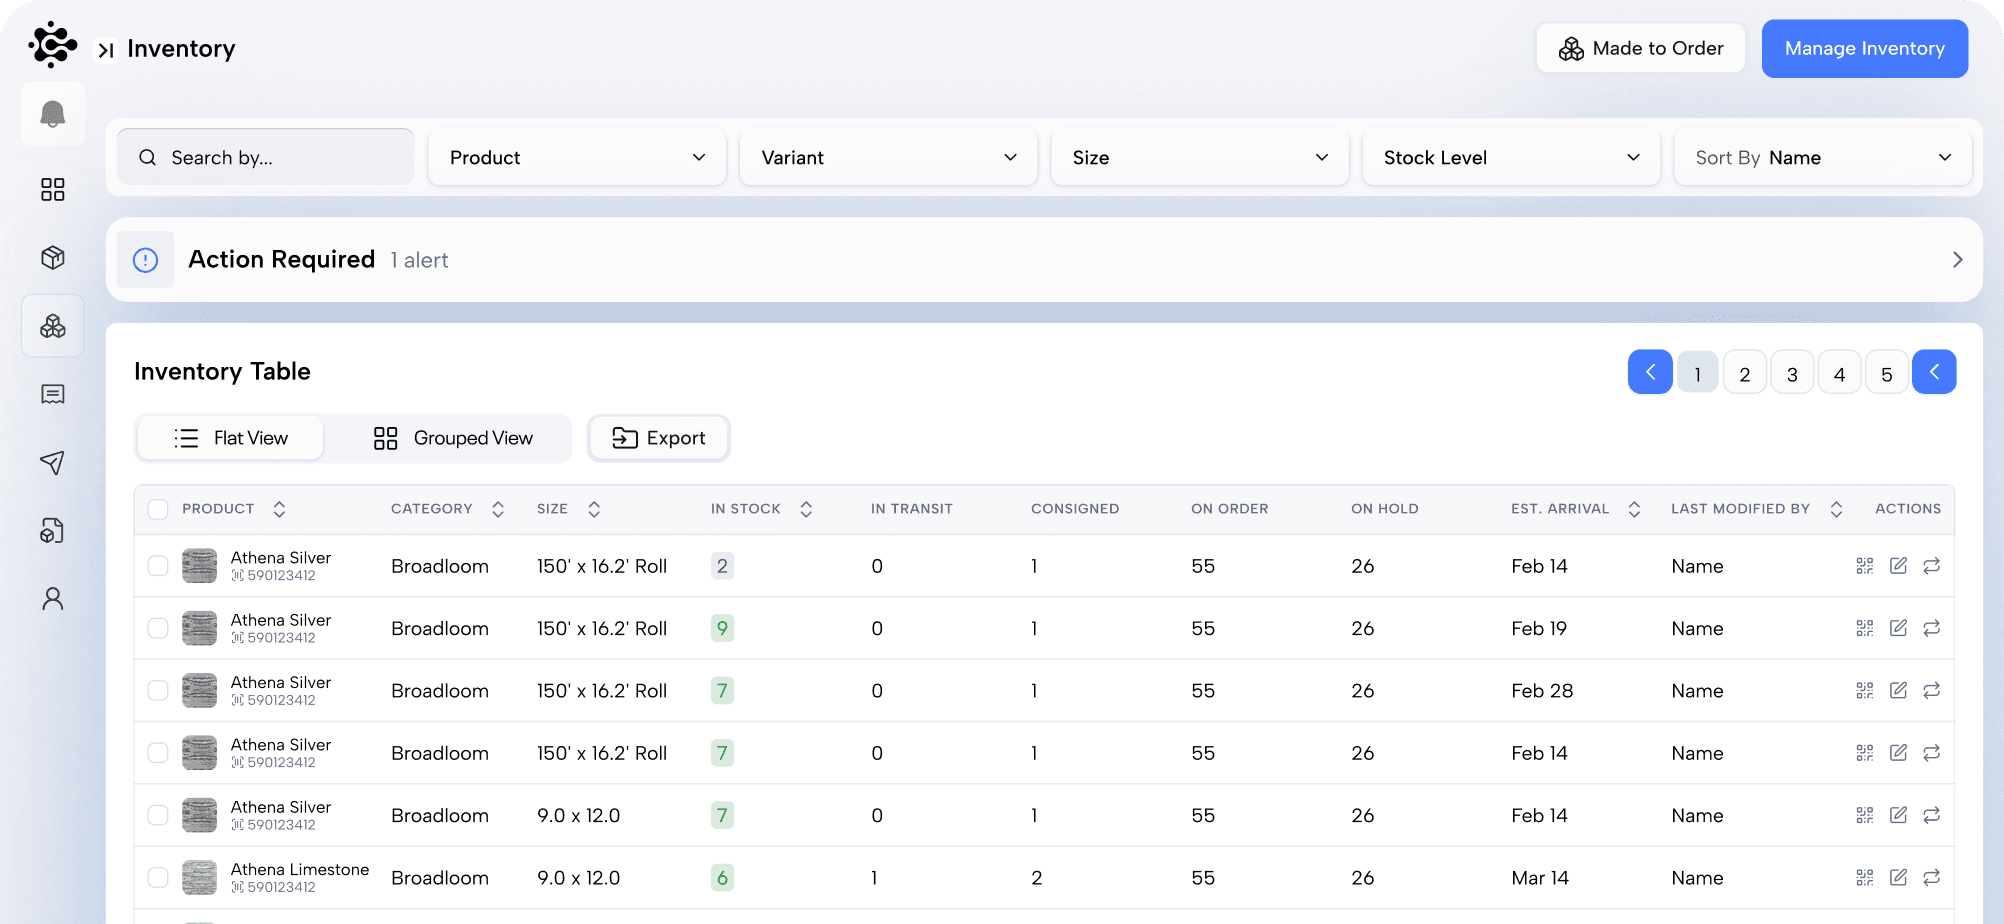
Task: Open the single-box products icon in sidebar
Action: [x=53, y=258]
